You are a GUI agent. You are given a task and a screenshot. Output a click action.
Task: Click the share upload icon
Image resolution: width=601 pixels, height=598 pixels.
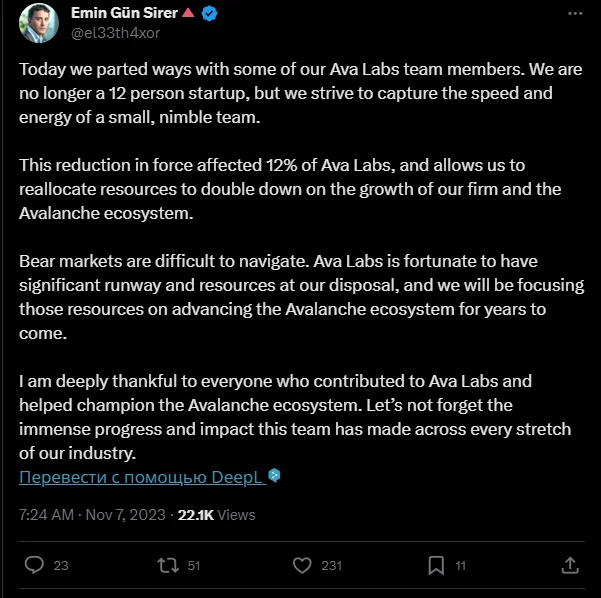(x=570, y=565)
